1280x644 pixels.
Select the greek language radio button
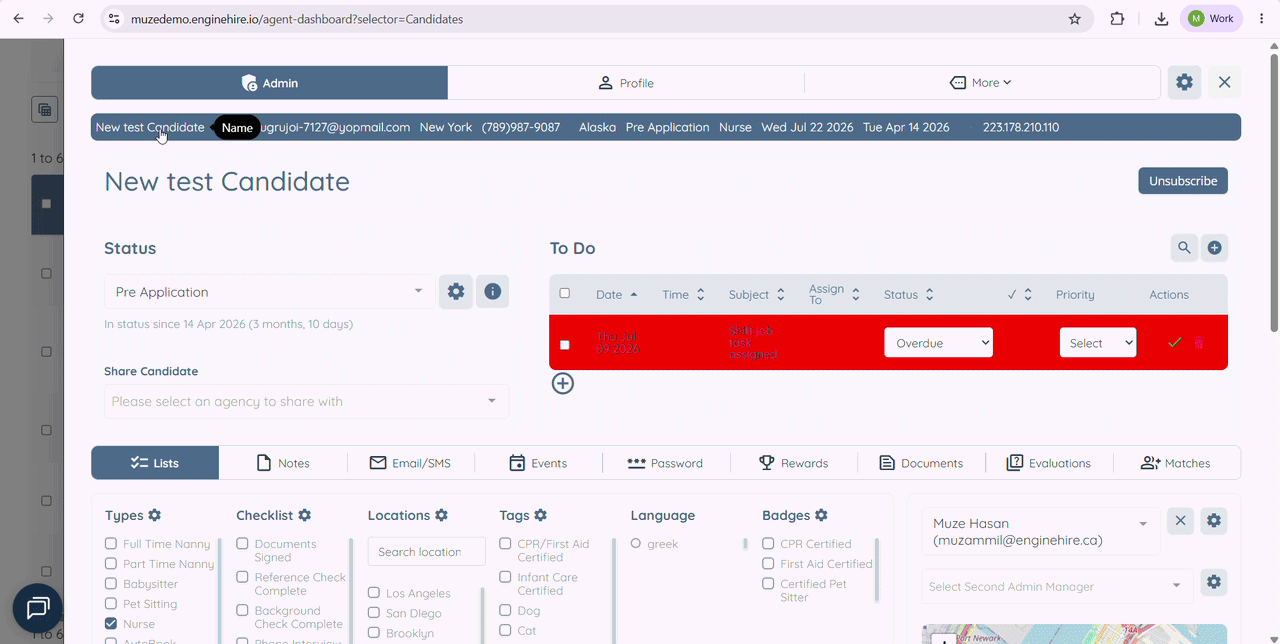point(636,544)
